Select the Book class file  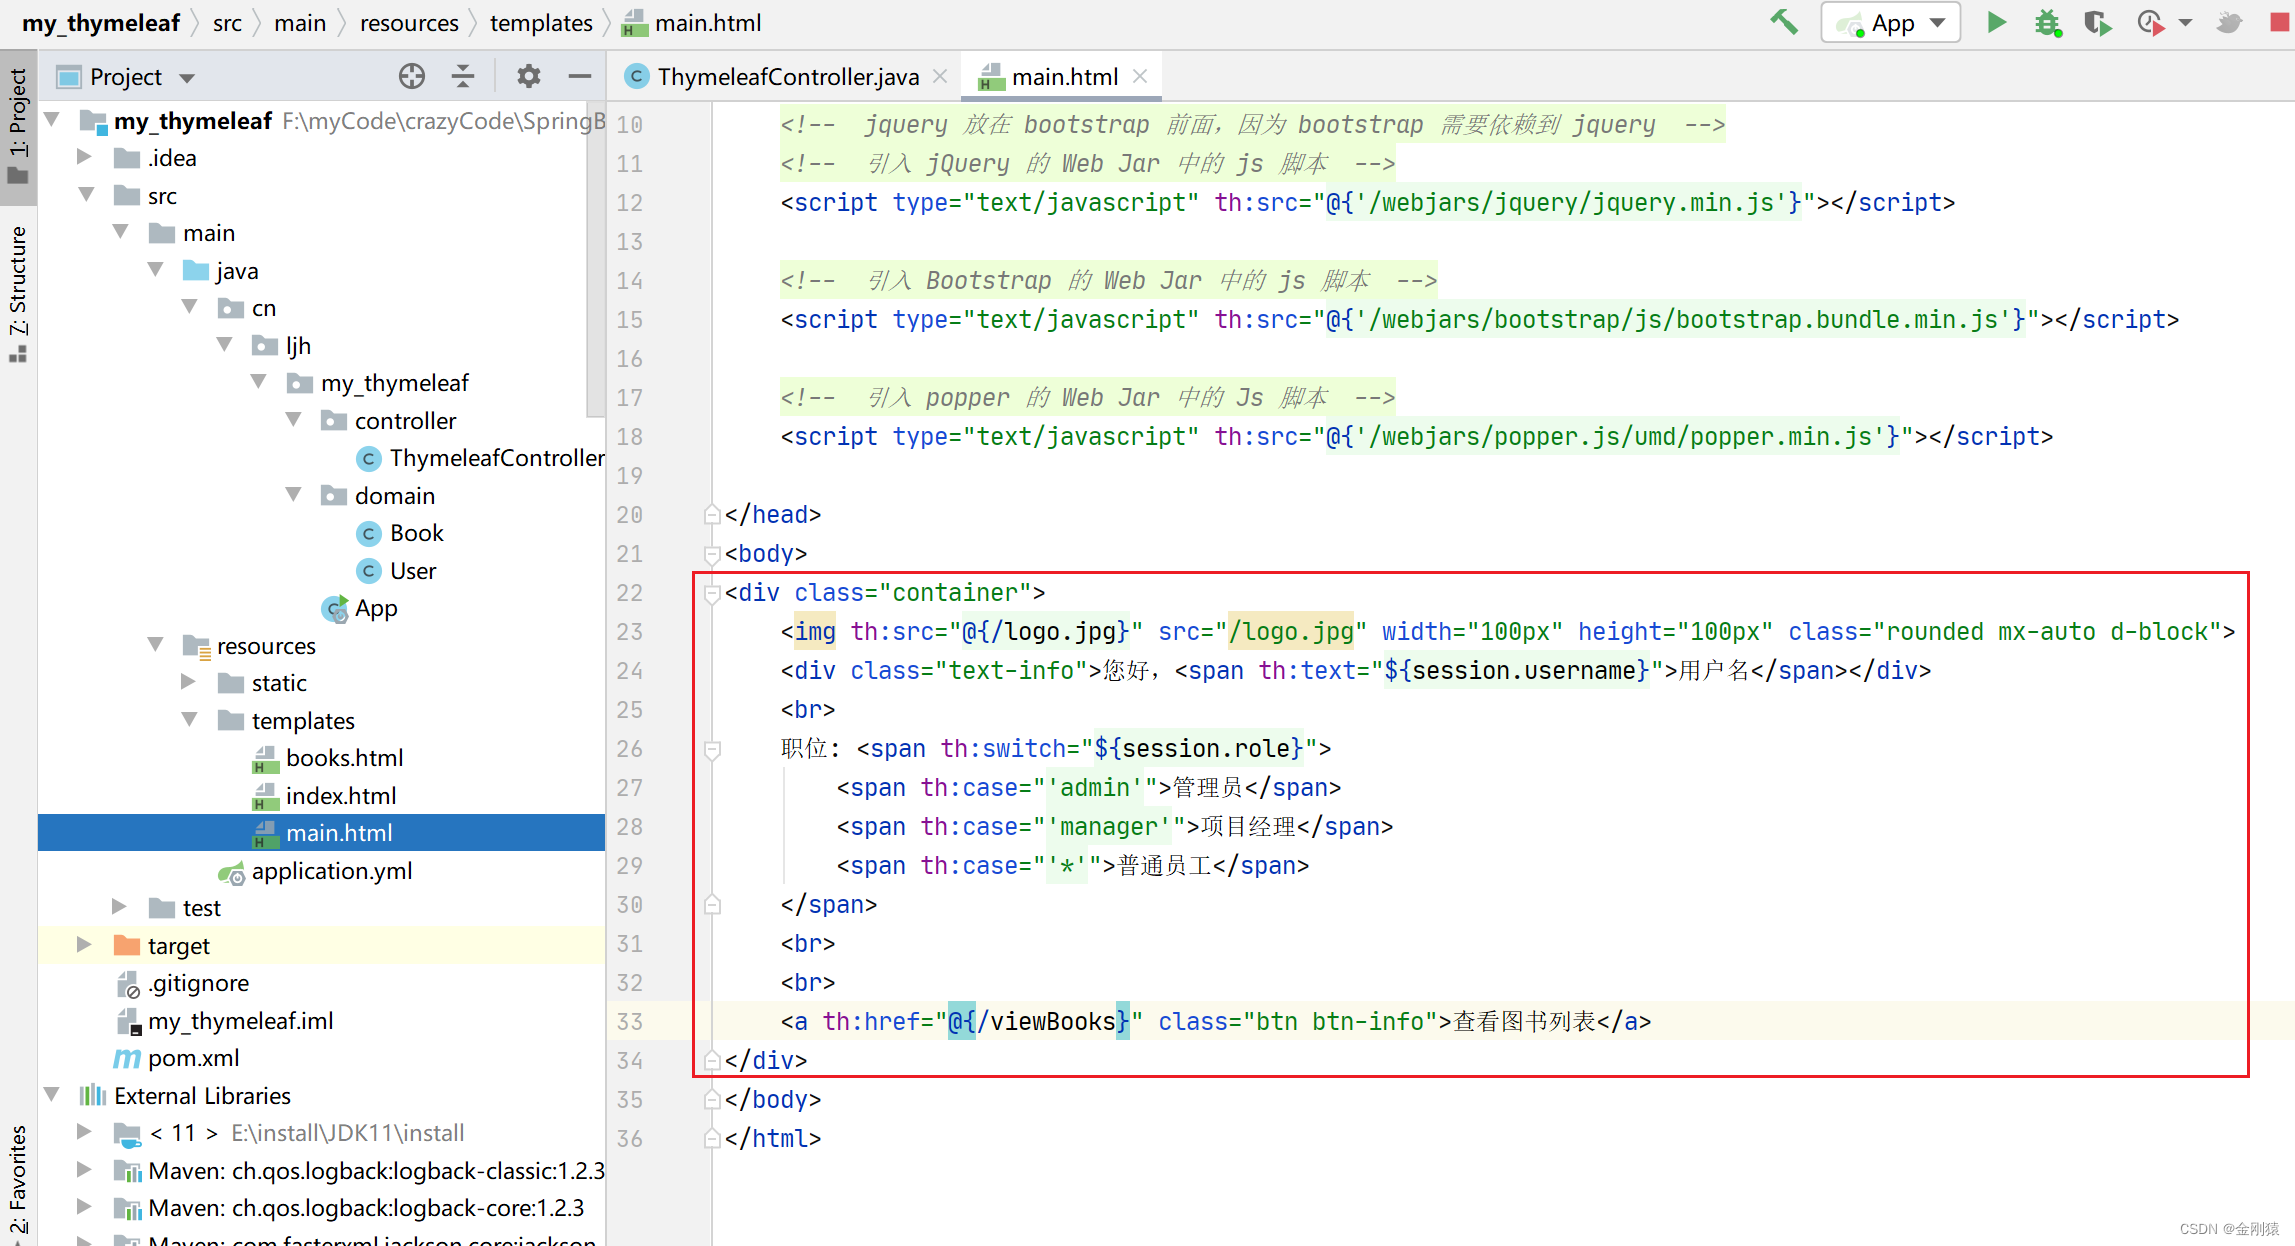(400, 533)
